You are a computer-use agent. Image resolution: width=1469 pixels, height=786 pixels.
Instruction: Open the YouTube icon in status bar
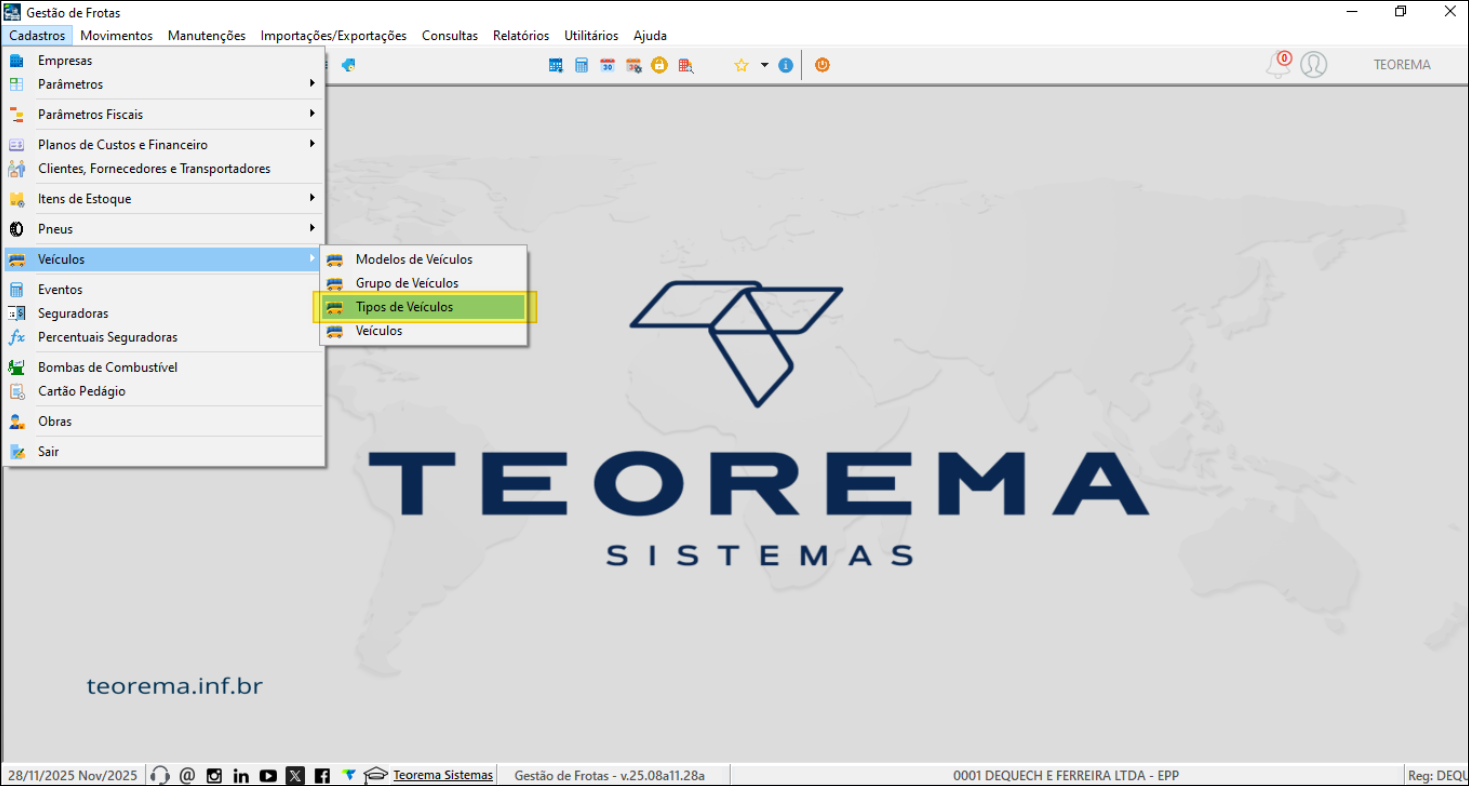268,775
